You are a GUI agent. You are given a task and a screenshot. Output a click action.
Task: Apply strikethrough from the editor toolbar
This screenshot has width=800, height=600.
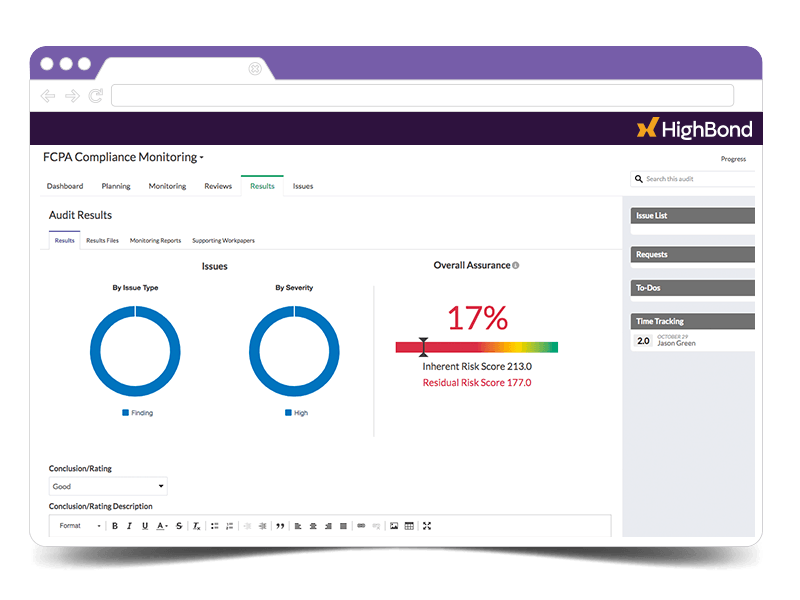pos(179,526)
